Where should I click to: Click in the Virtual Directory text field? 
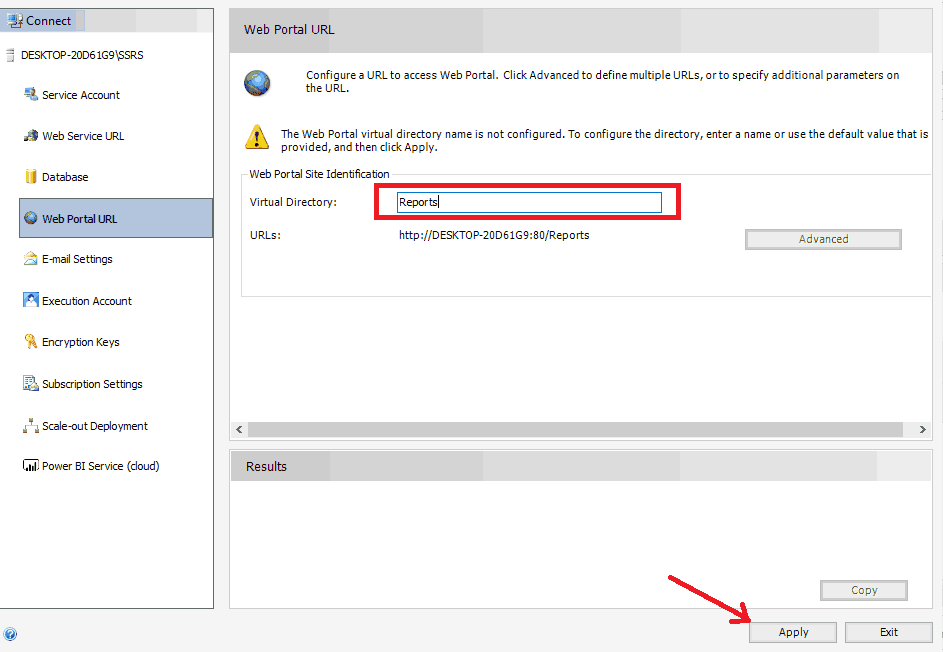coord(529,202)
